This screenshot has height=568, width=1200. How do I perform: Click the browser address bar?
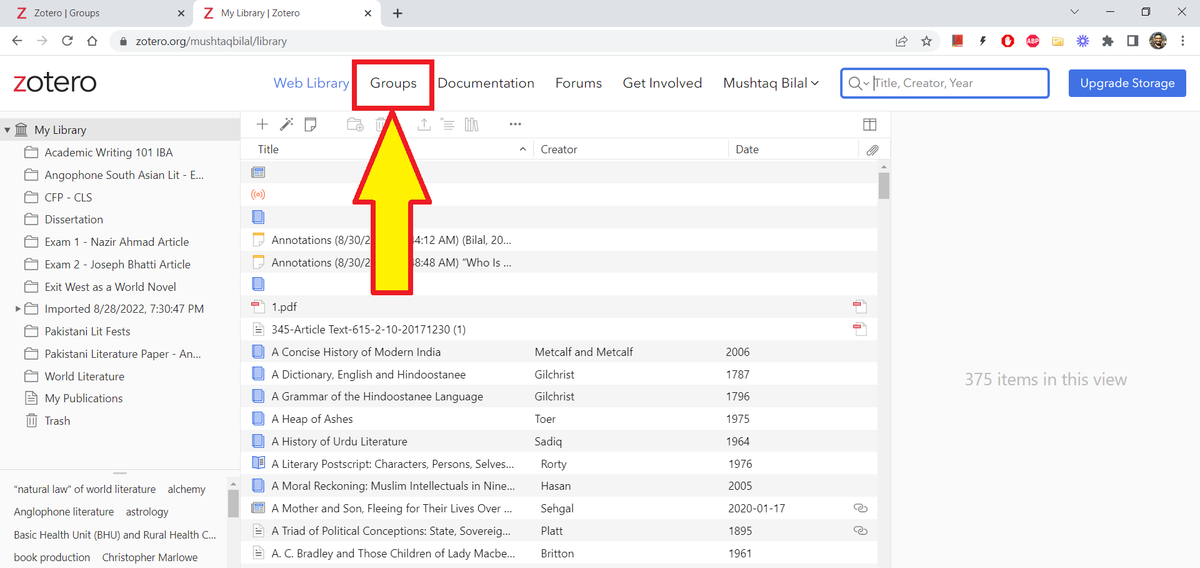[x=500, y=41]
